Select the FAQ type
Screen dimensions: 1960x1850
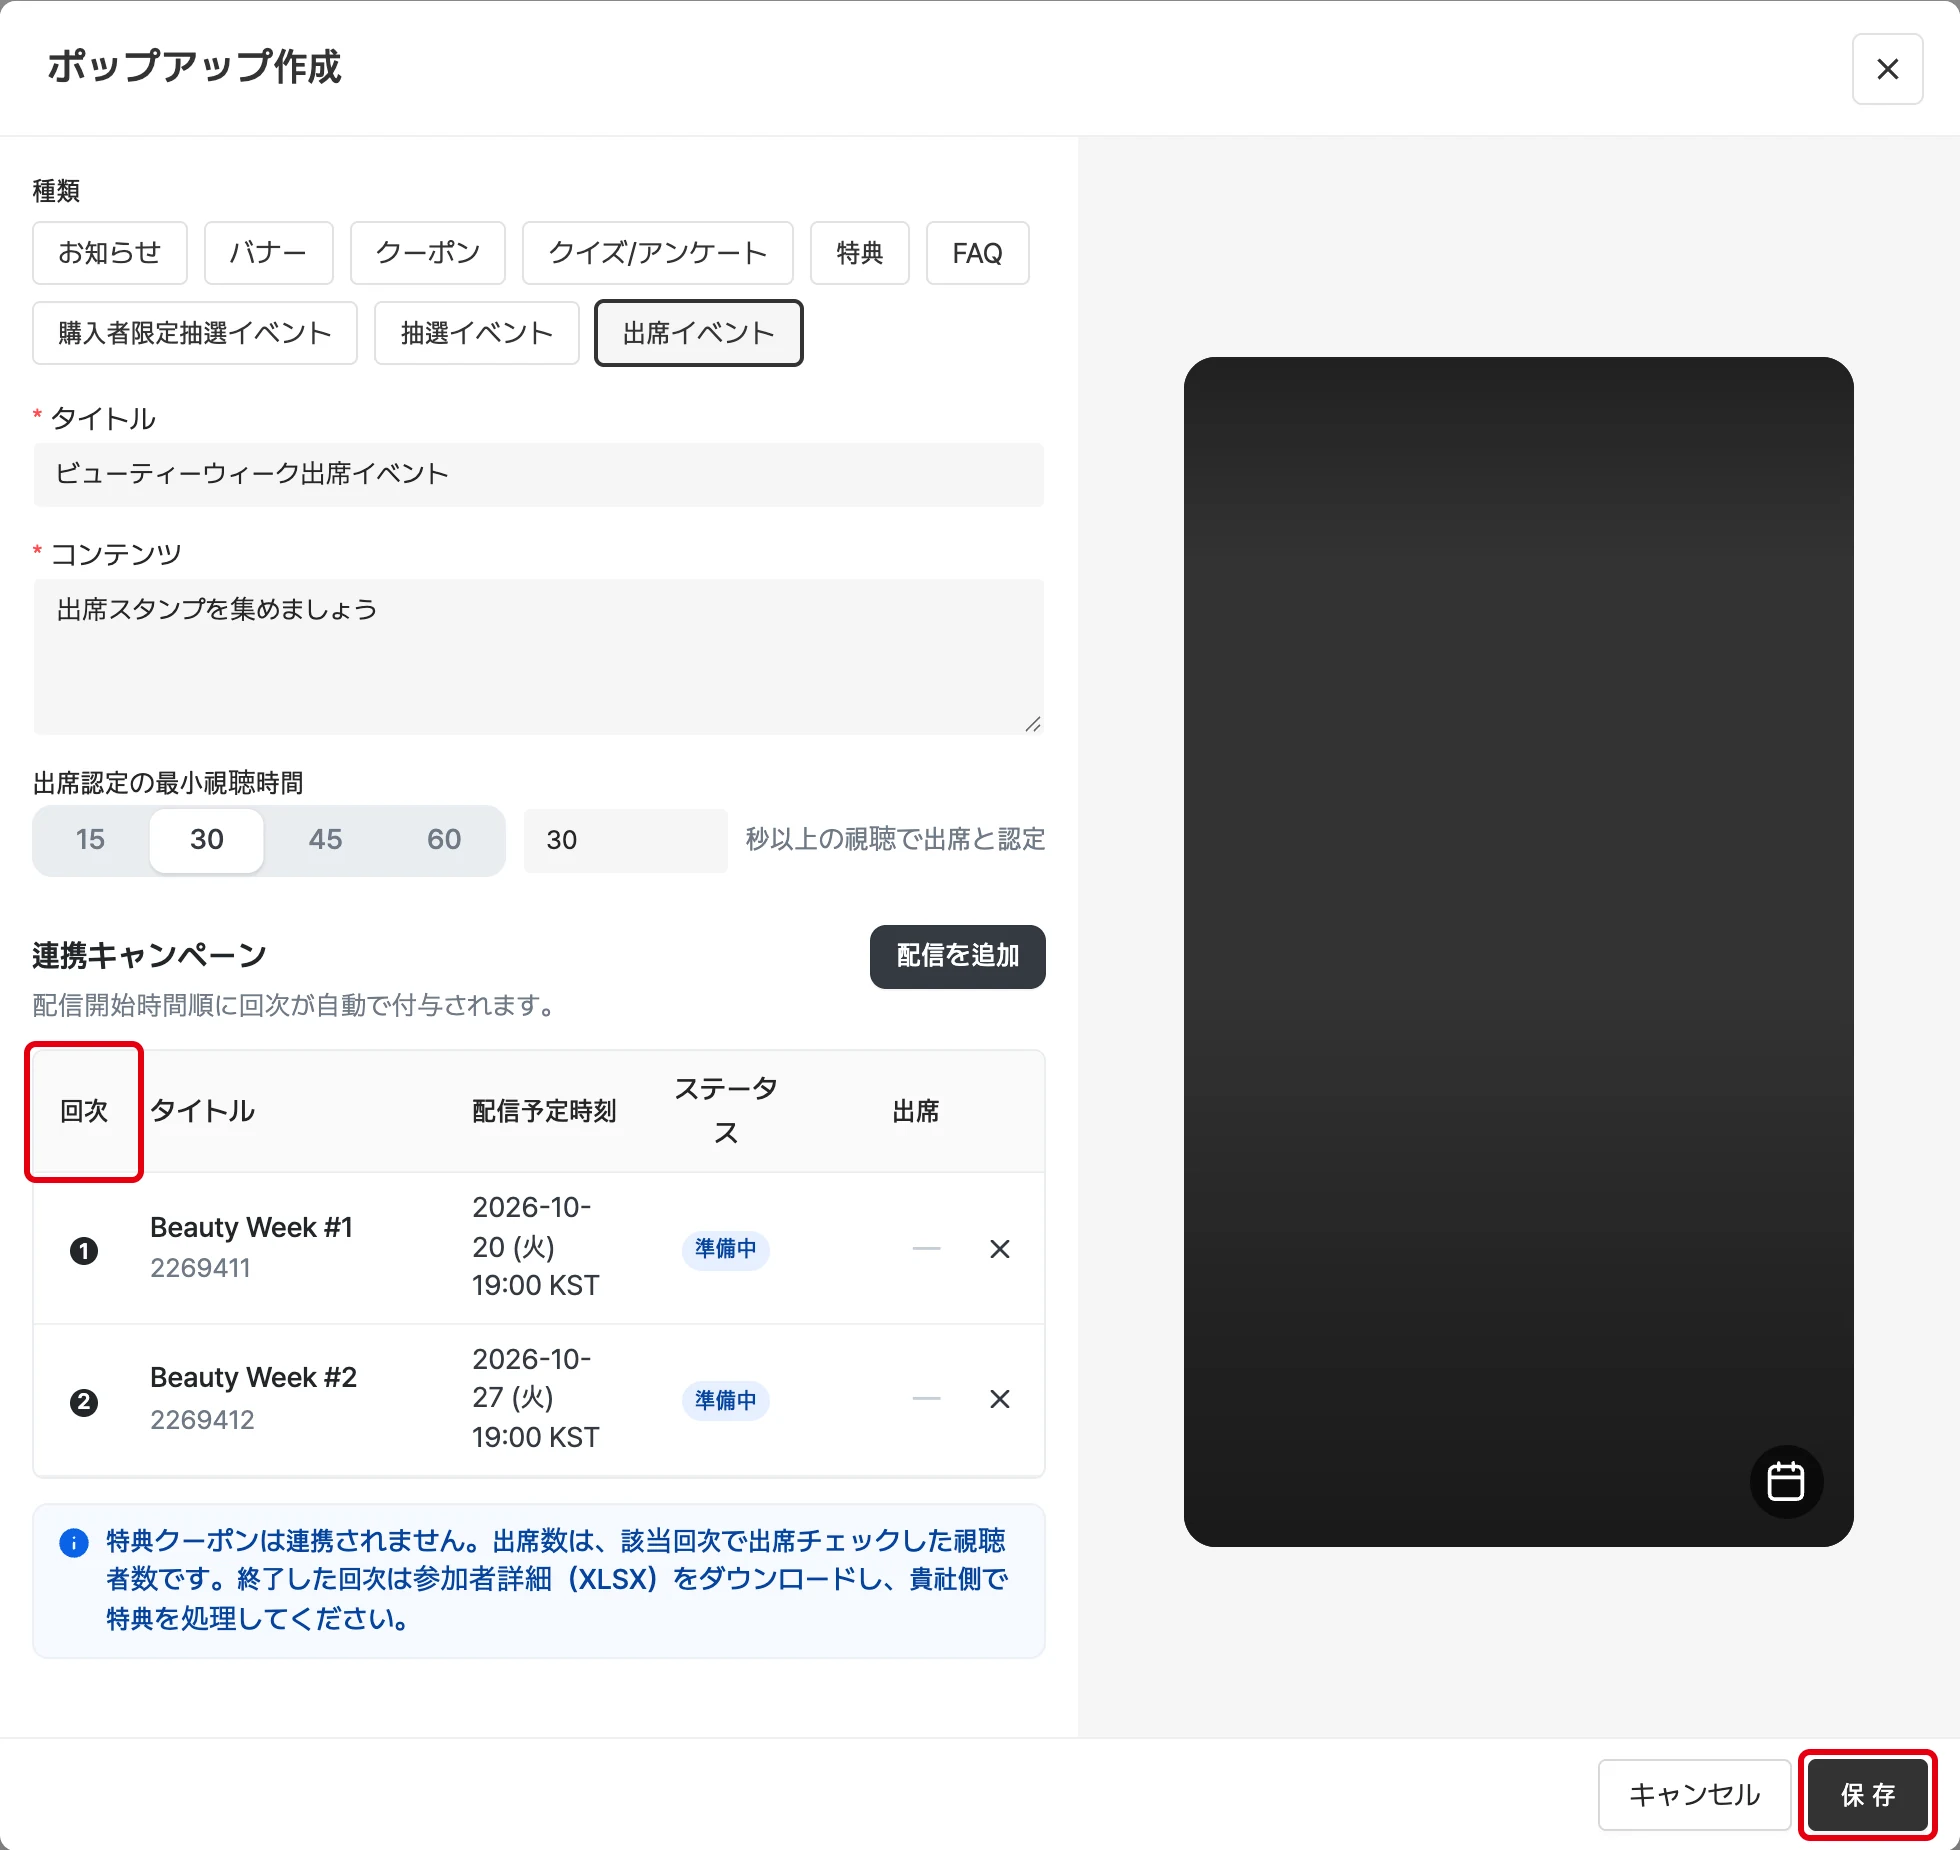point(978,253)
